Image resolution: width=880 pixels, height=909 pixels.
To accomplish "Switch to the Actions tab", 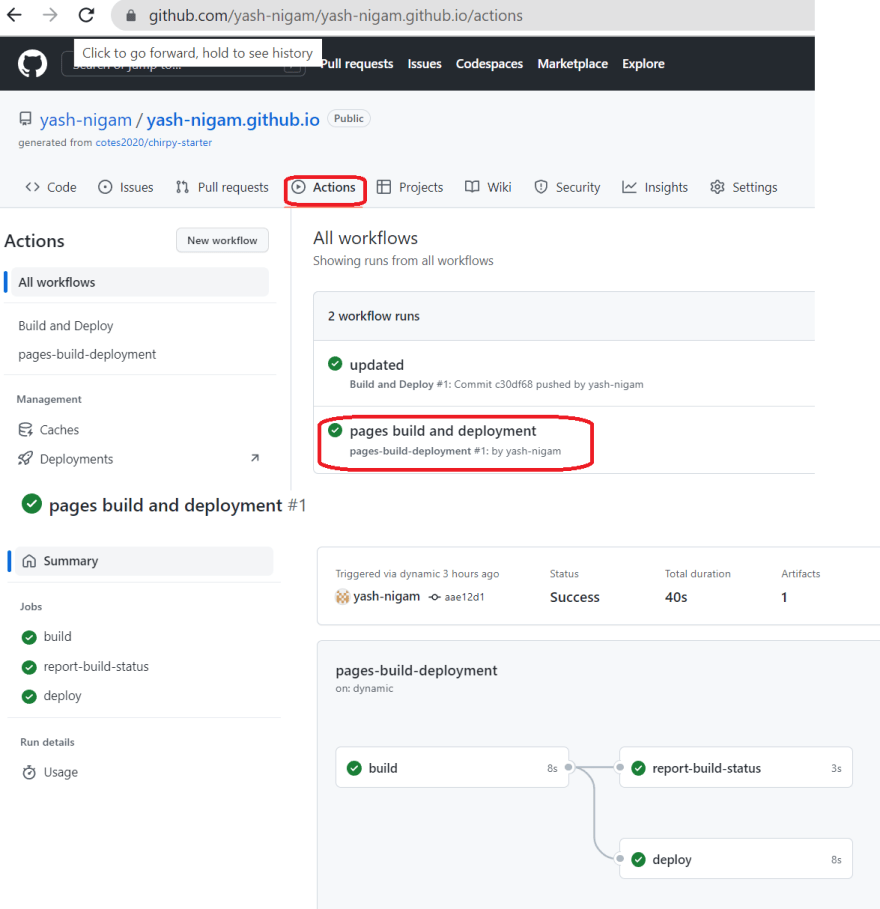I will coord(323,187).
